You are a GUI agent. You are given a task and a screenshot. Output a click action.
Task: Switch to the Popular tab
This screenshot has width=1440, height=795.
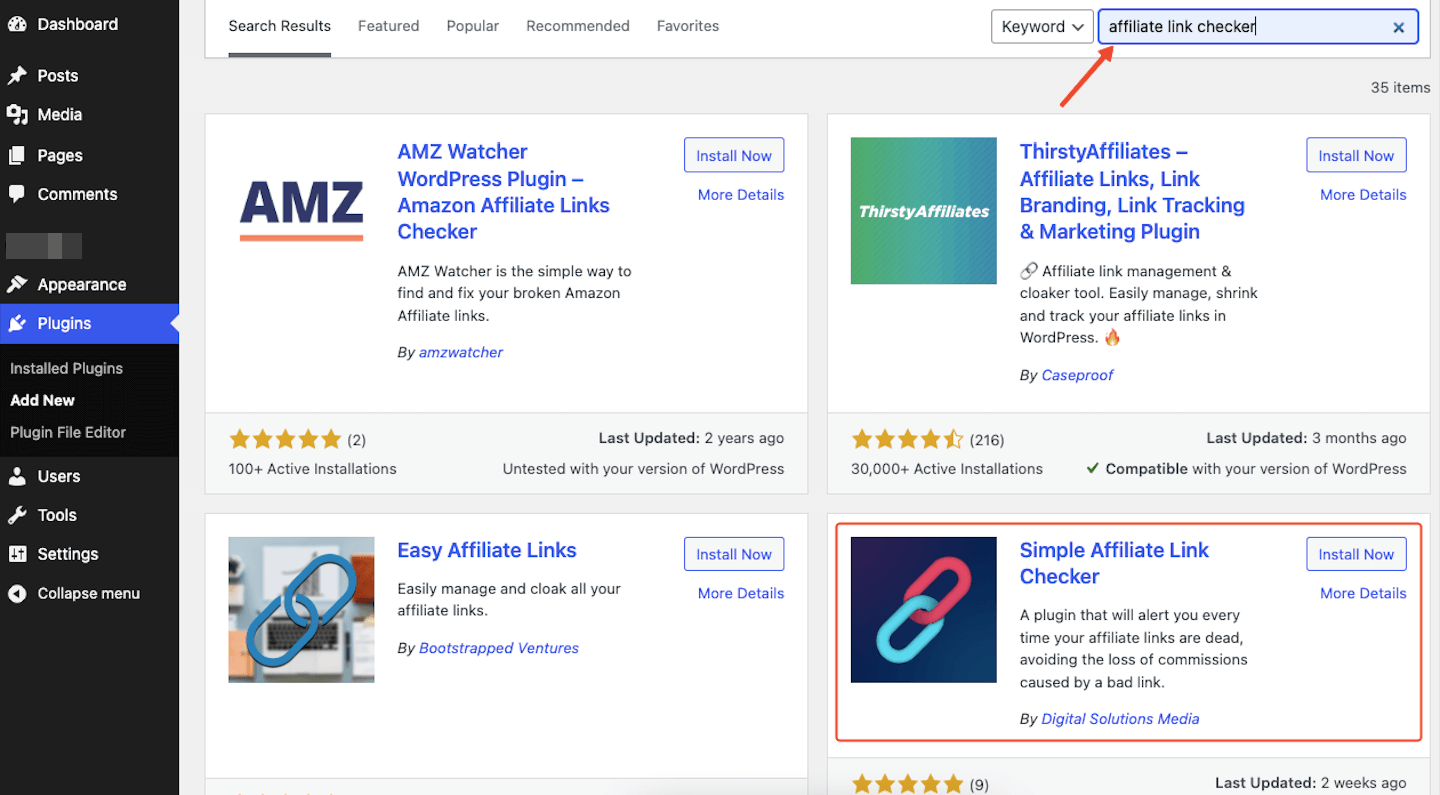pyautogui.click(x=473, y=26)
